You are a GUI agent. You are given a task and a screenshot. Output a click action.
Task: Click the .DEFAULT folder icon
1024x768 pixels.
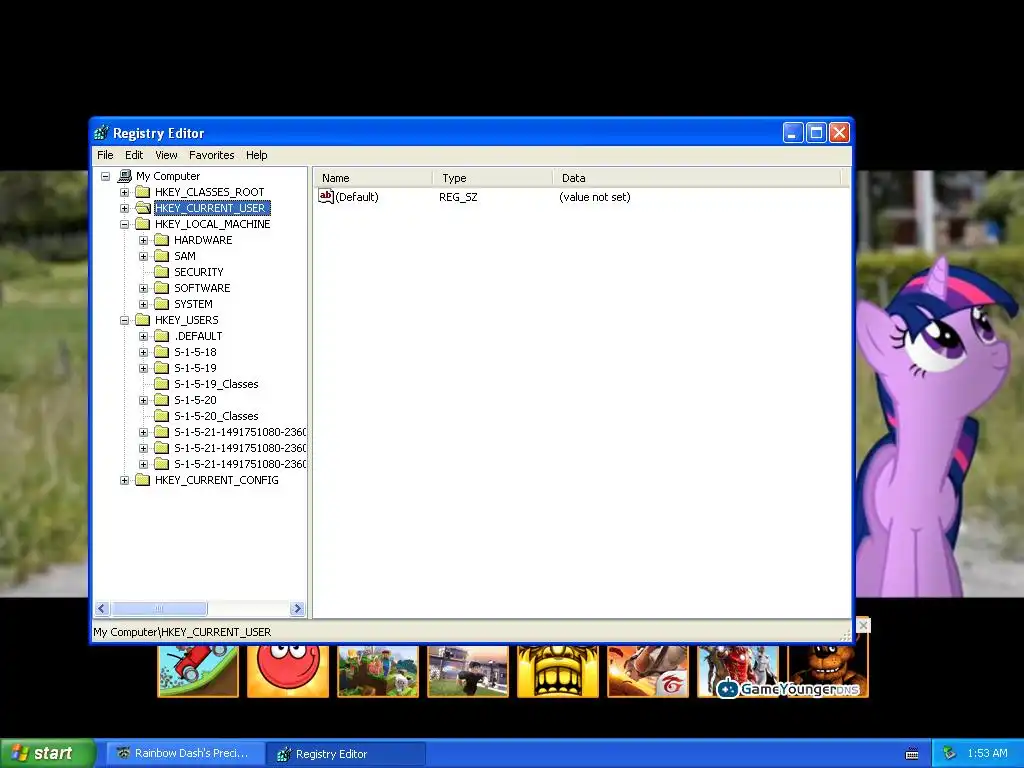tap(161, 336)
